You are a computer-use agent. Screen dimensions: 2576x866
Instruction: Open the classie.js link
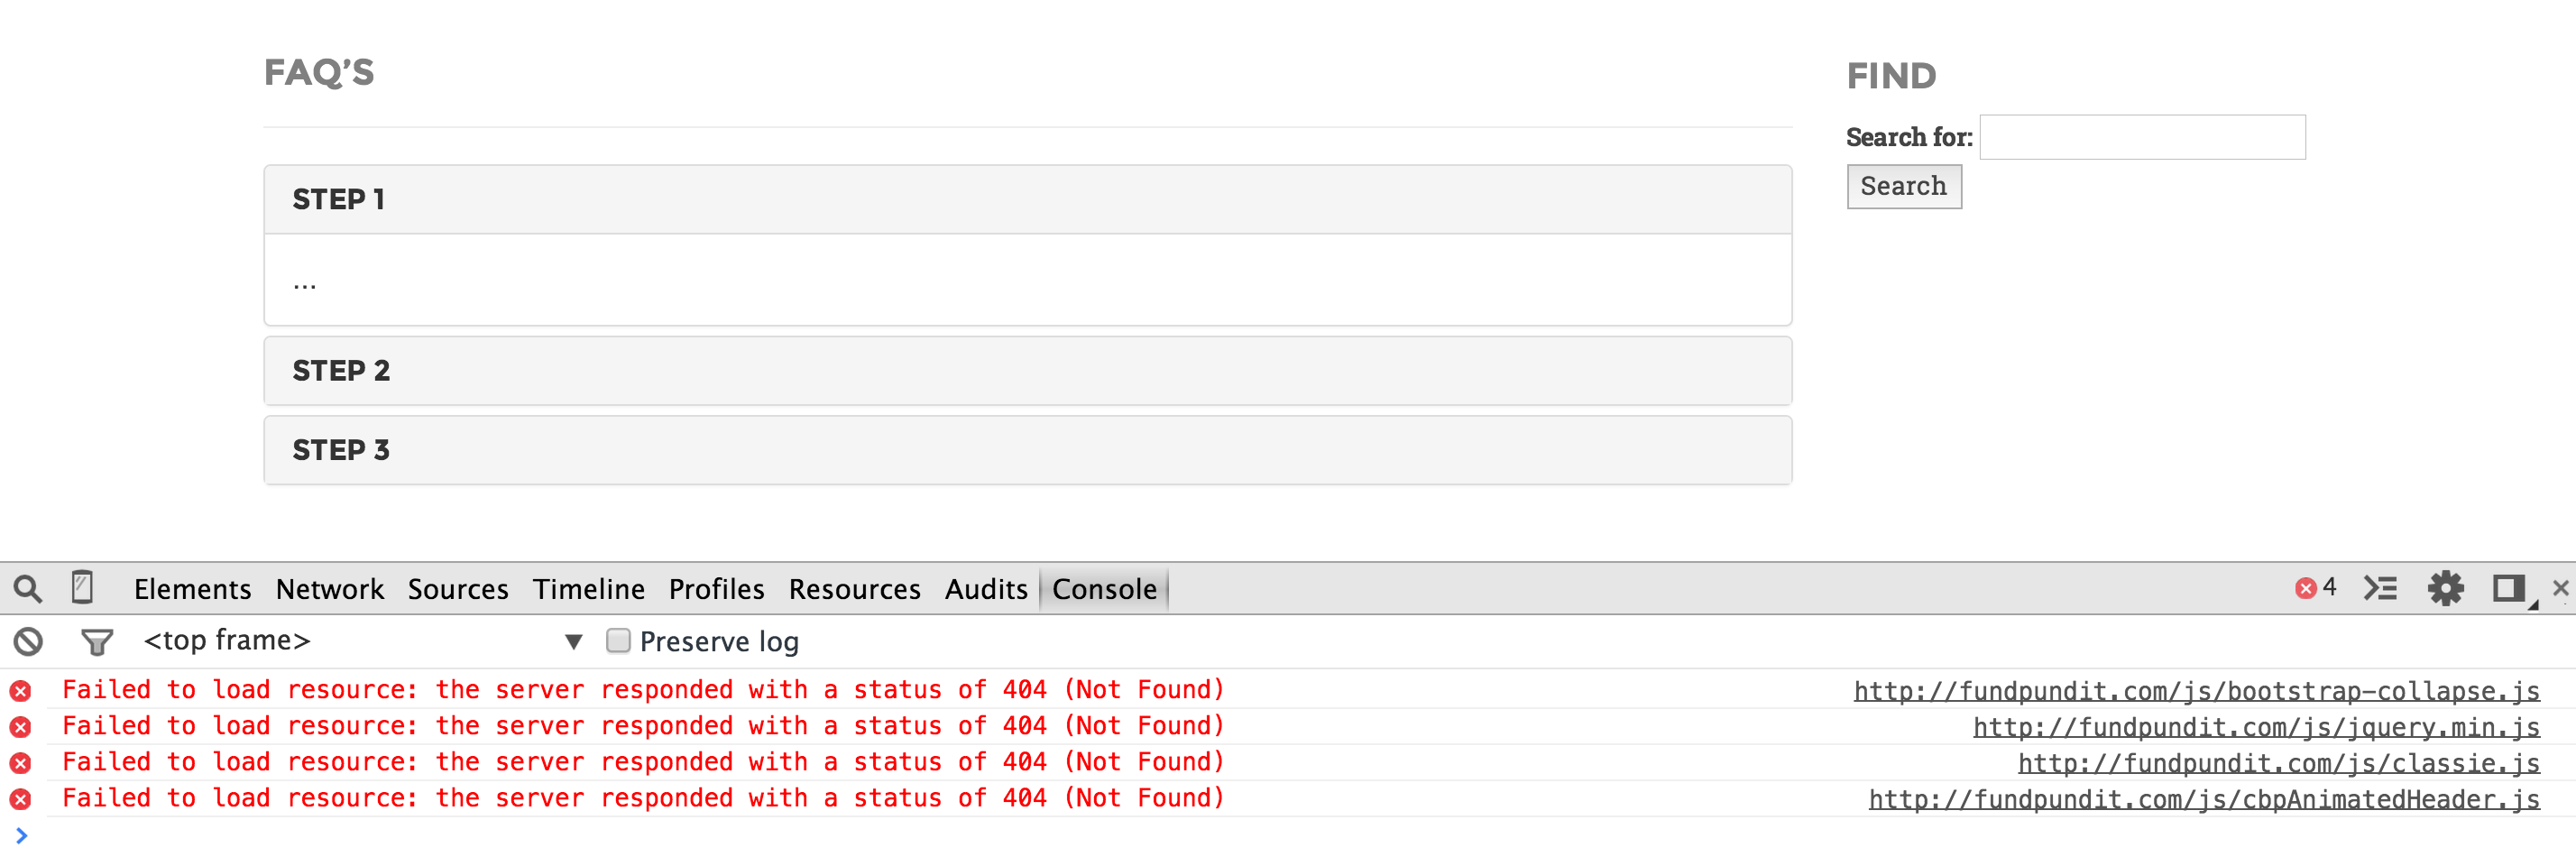tap(2278, 763)
